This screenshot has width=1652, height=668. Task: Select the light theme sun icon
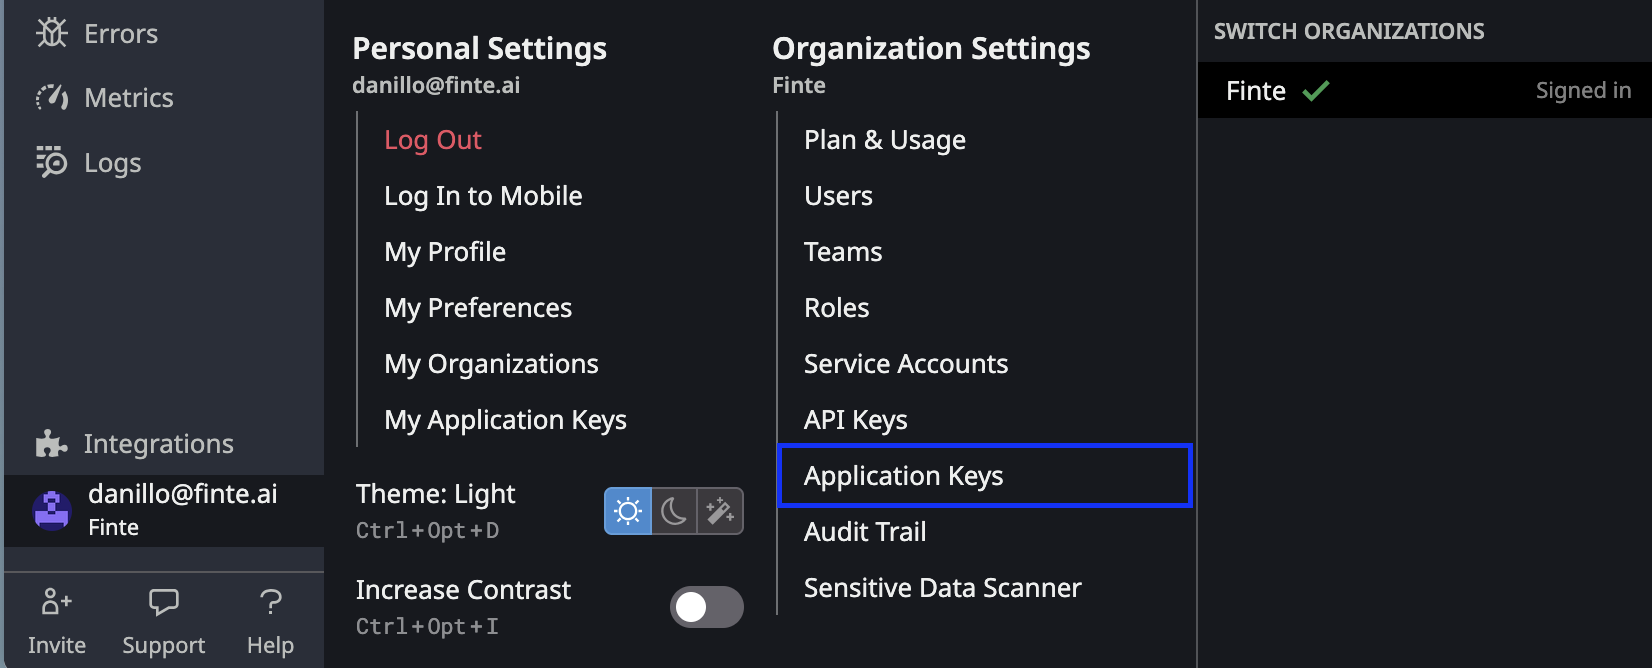628,511
